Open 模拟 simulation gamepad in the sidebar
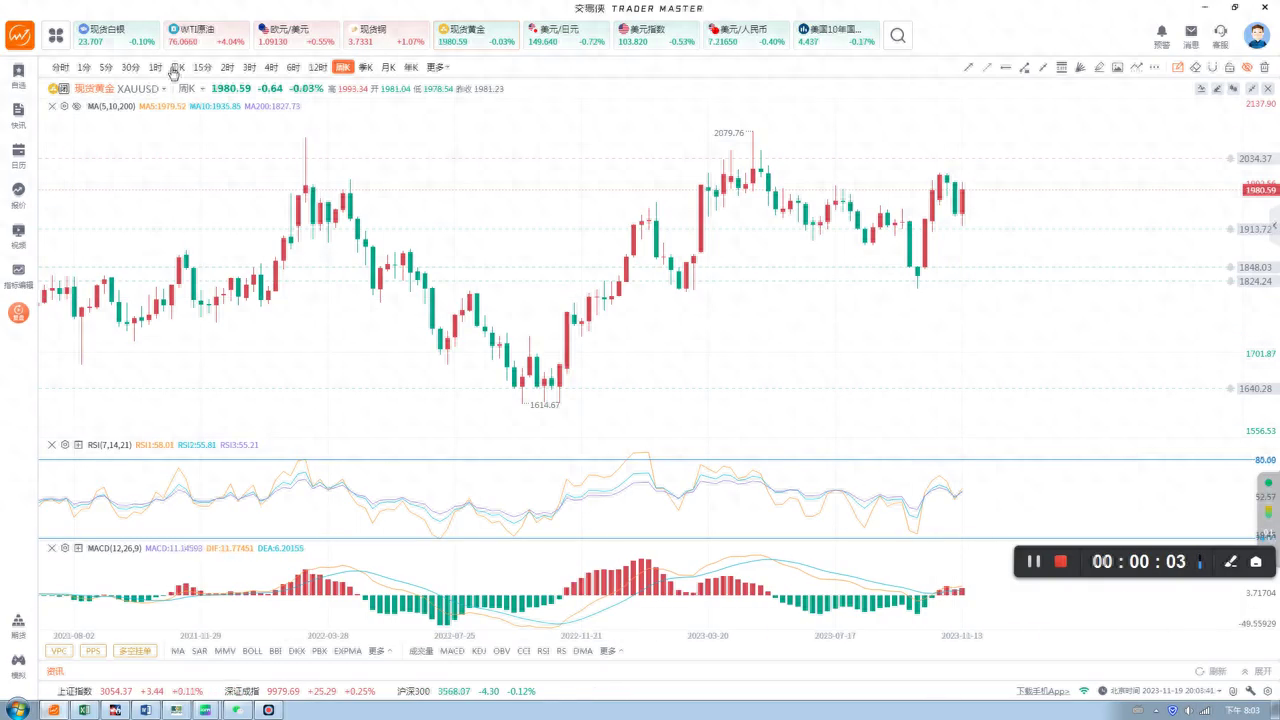1280x720 pixels. (18, 666)
